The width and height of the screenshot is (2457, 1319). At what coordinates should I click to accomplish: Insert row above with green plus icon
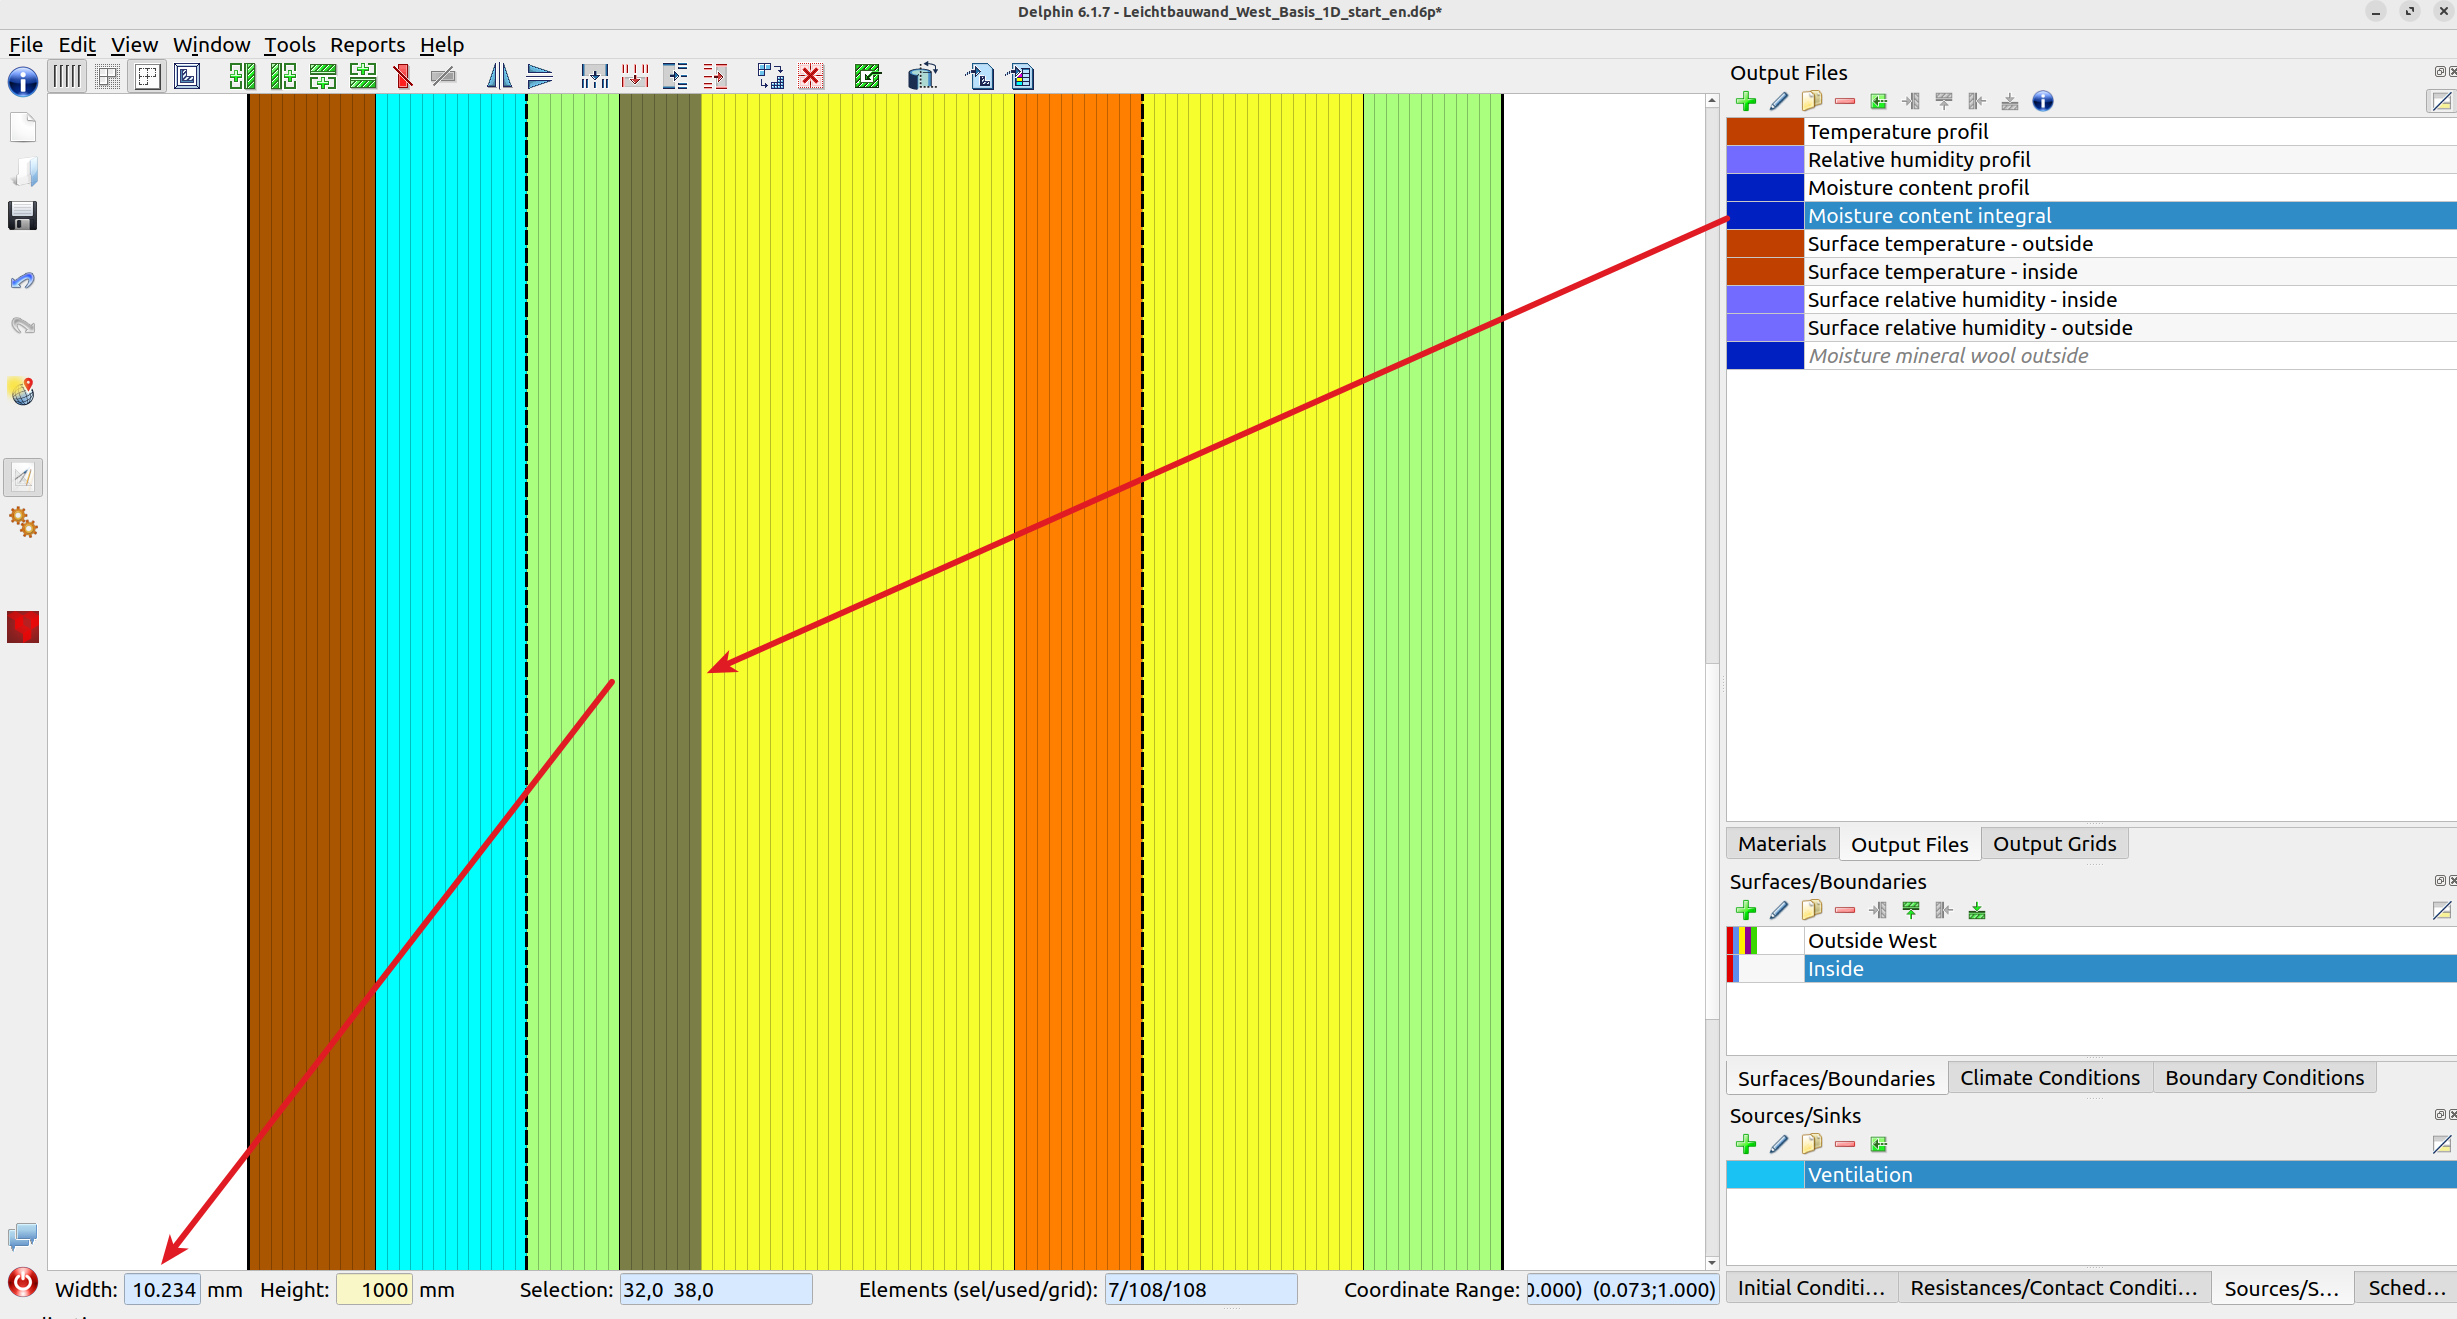(x=323, y=76)
